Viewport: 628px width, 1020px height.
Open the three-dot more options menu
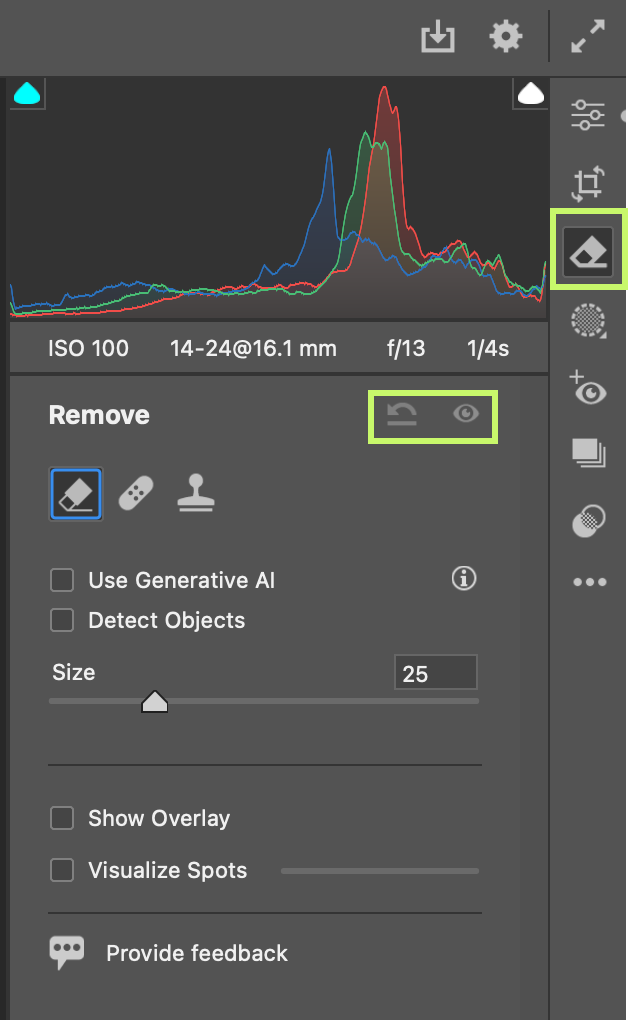click(590, 582)
